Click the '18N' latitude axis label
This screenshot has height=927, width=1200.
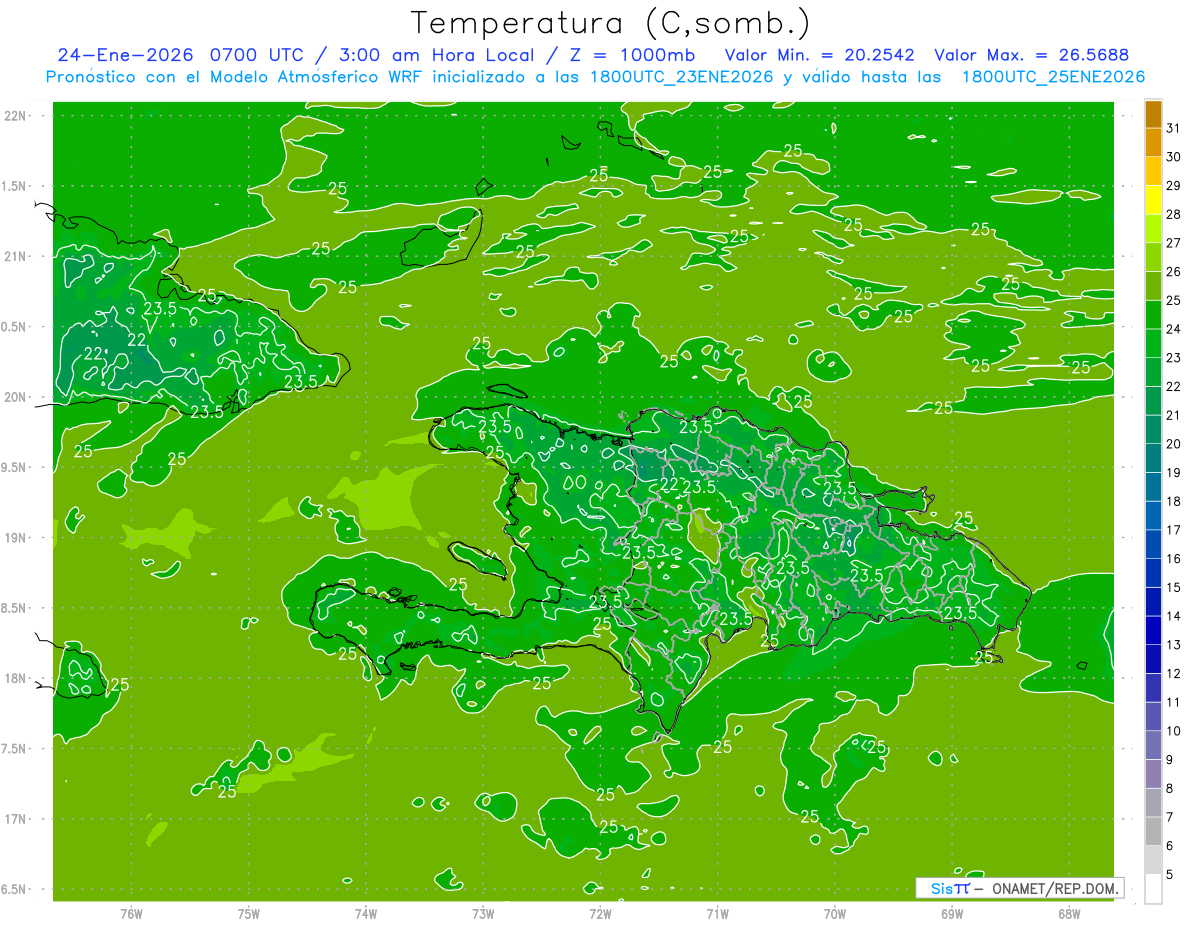15,679
